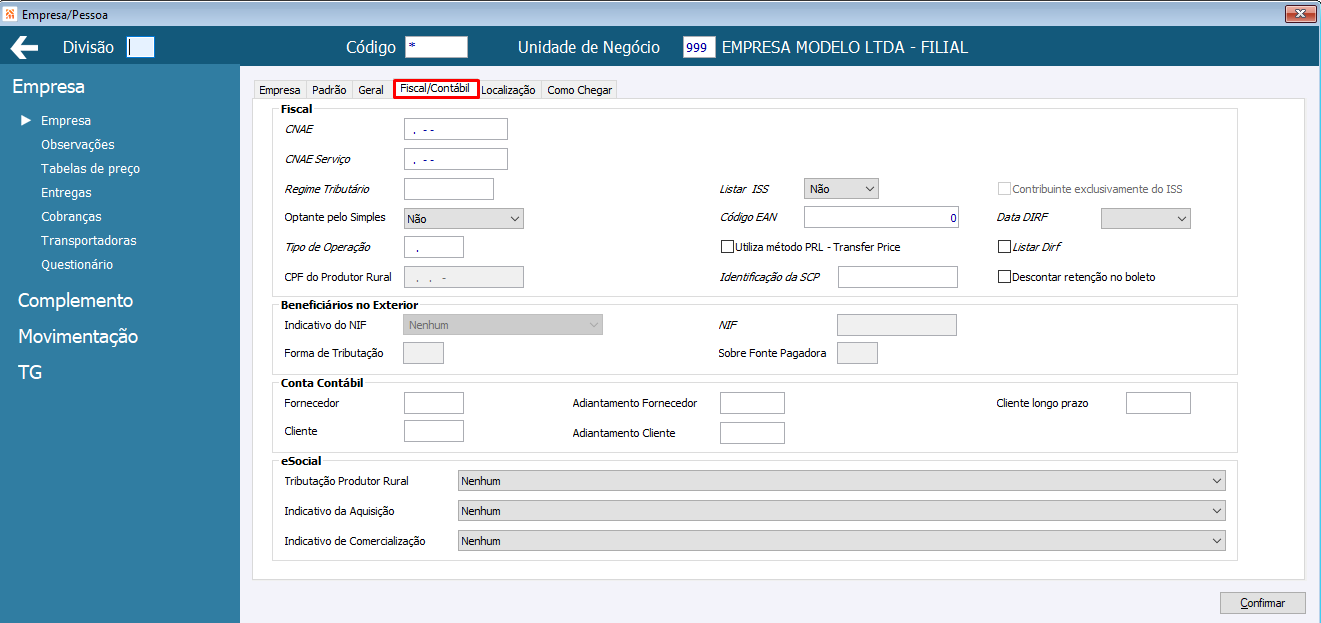
Task: Open the Data DIRF dropdown
Action: [1146, 218]
